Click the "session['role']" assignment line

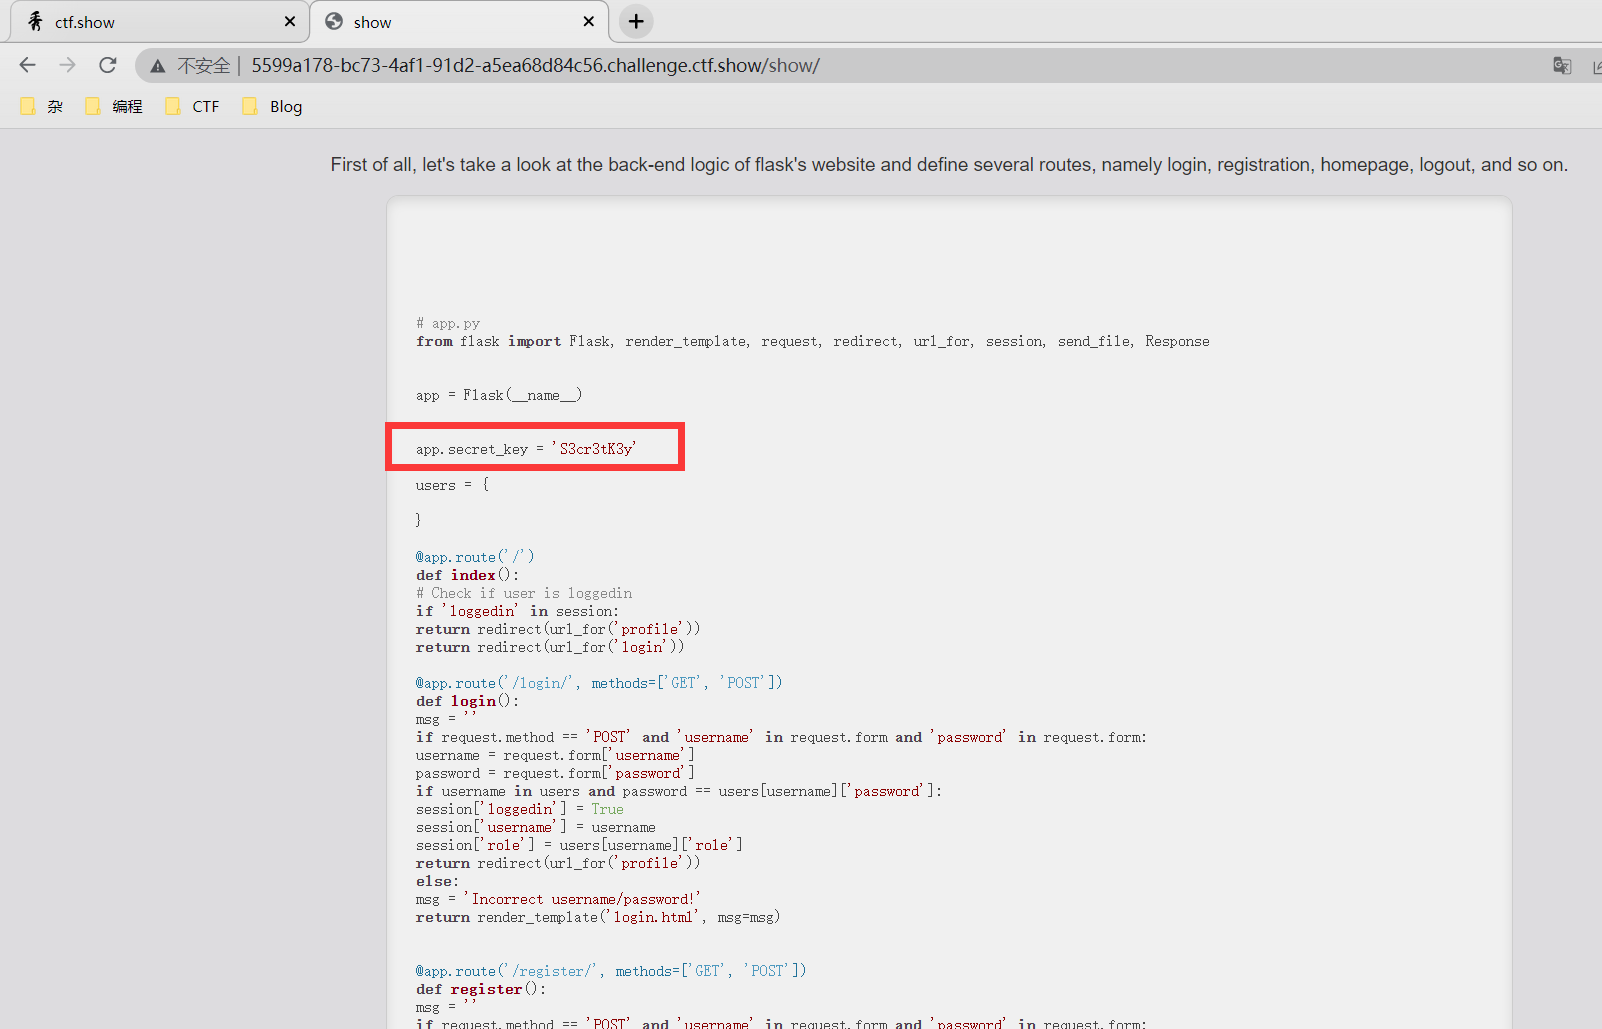579,846
